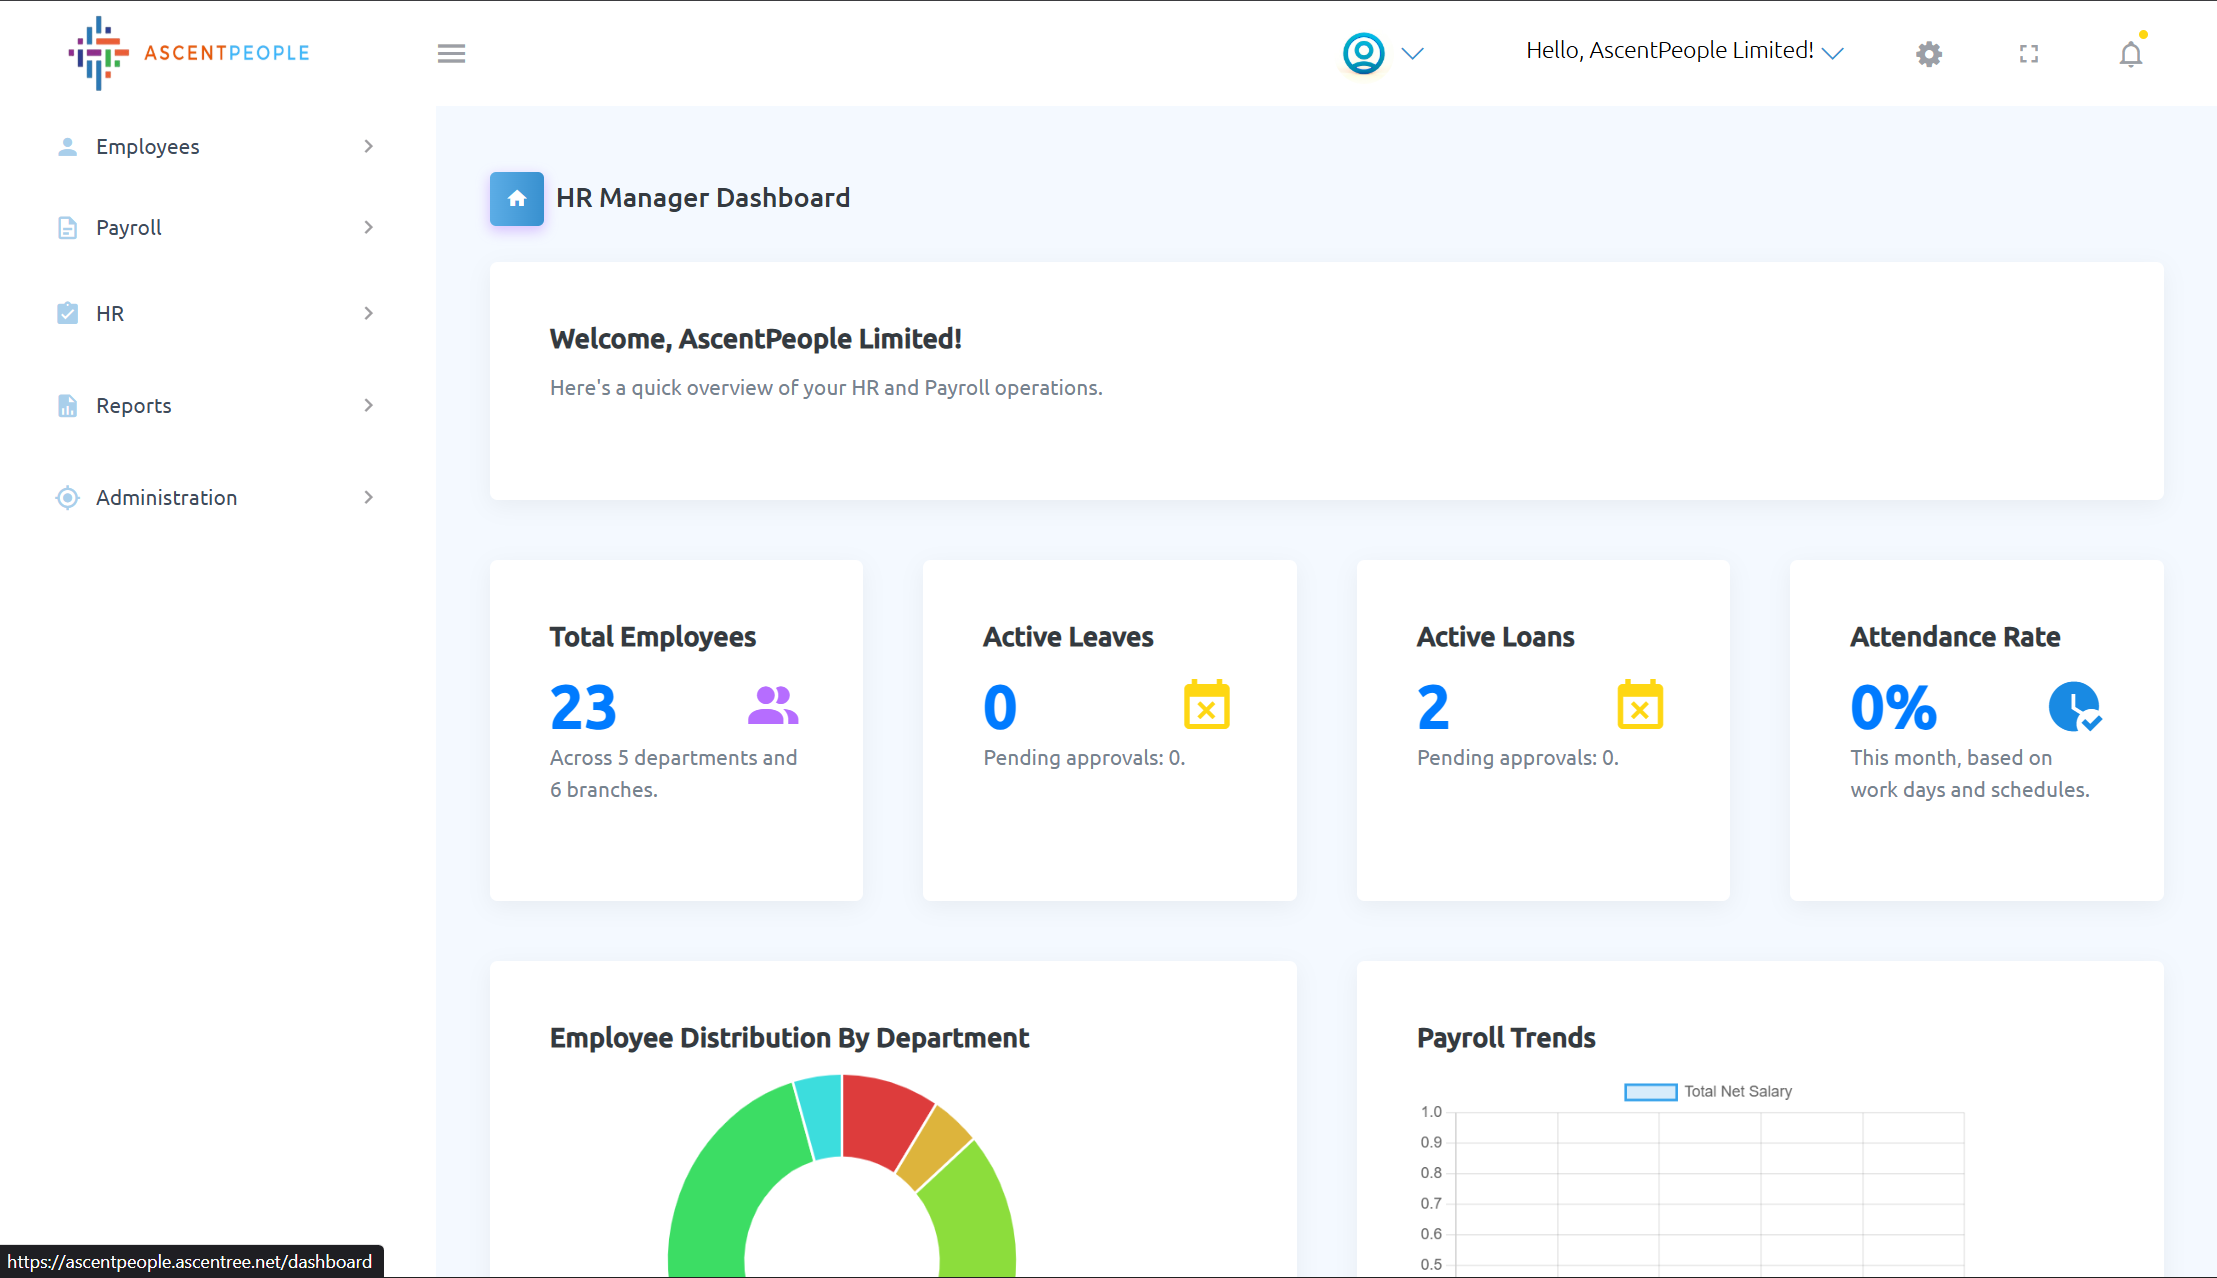Open the Administration menu item
The height and width of the screenshot is (1278, 2217).
click(x=166, y=497)
